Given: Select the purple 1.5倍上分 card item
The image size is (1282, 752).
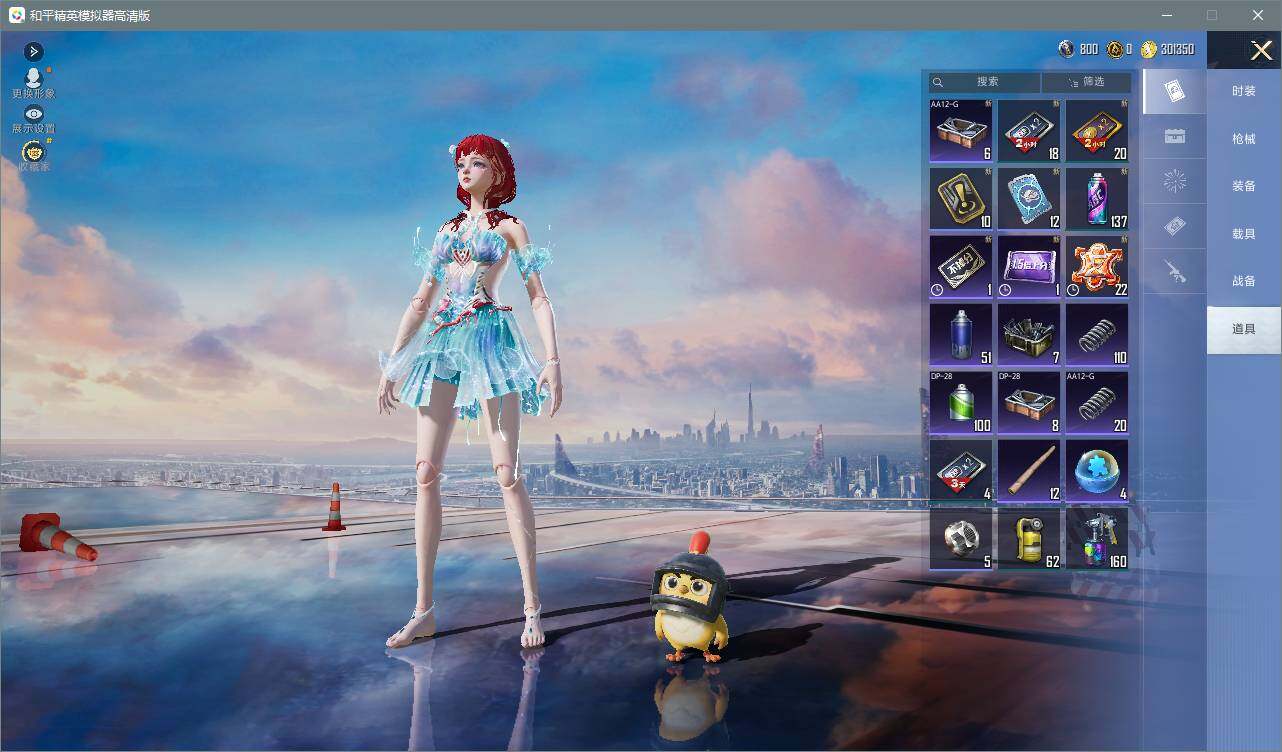Looking at the screenshot, I should click(x=1029, y=266).
